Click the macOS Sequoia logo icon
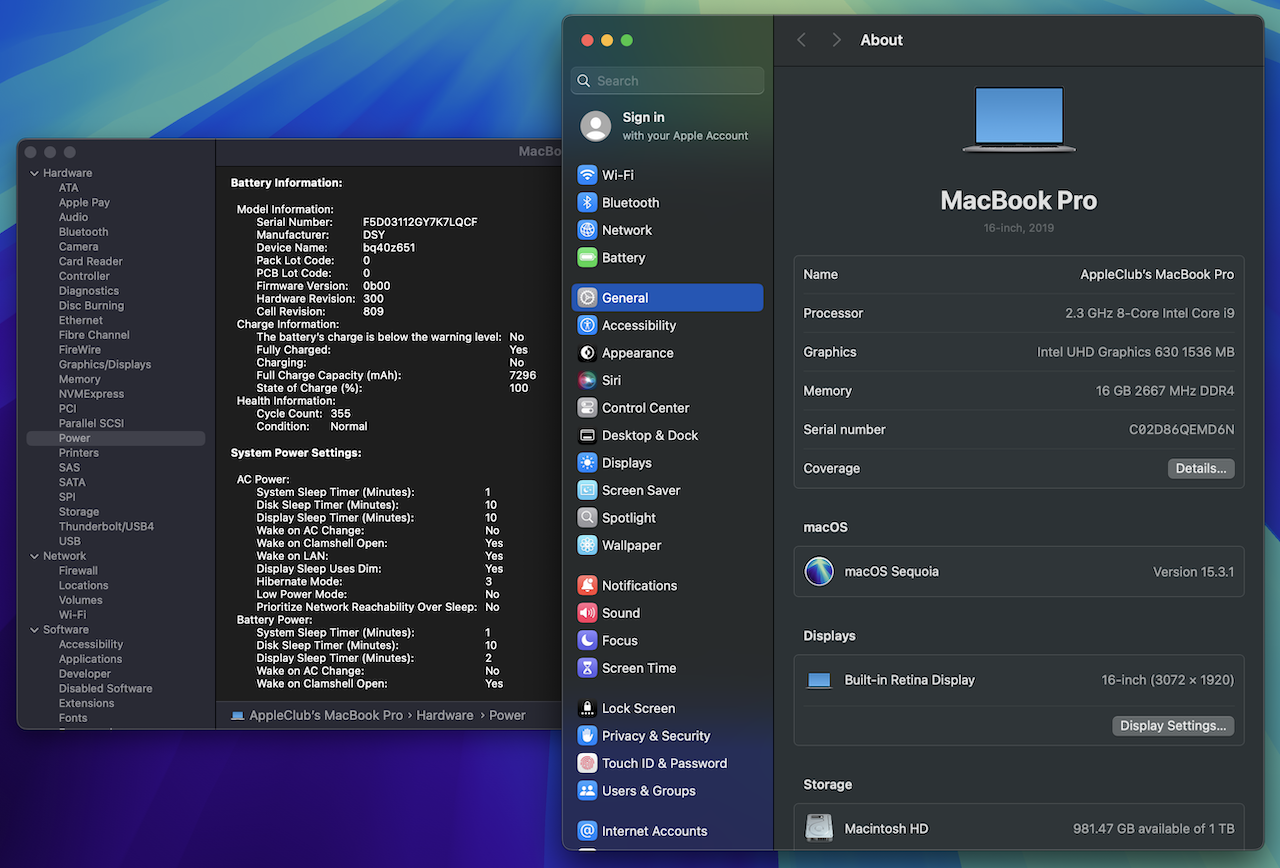The image size is (1280, 868). tap(819, 572)
